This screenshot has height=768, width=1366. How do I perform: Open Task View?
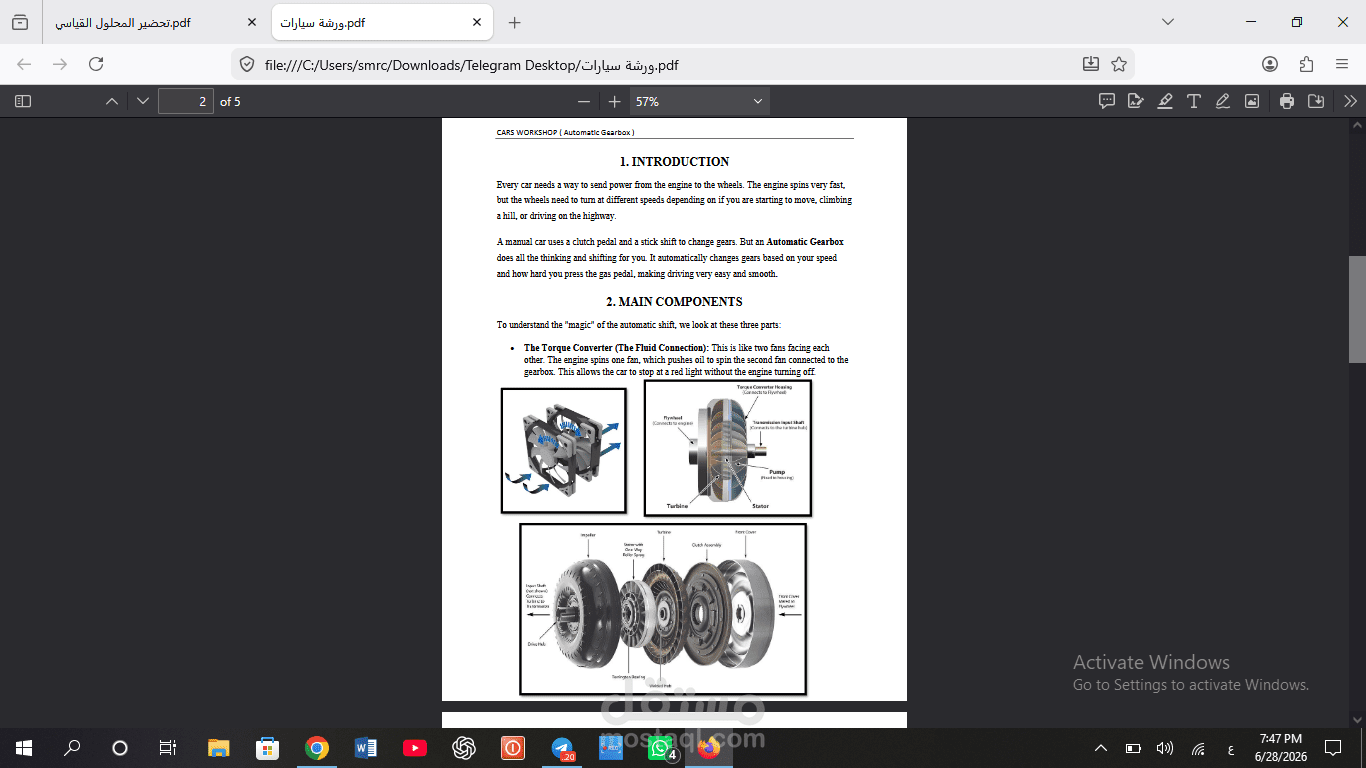(x=168, y=748)
